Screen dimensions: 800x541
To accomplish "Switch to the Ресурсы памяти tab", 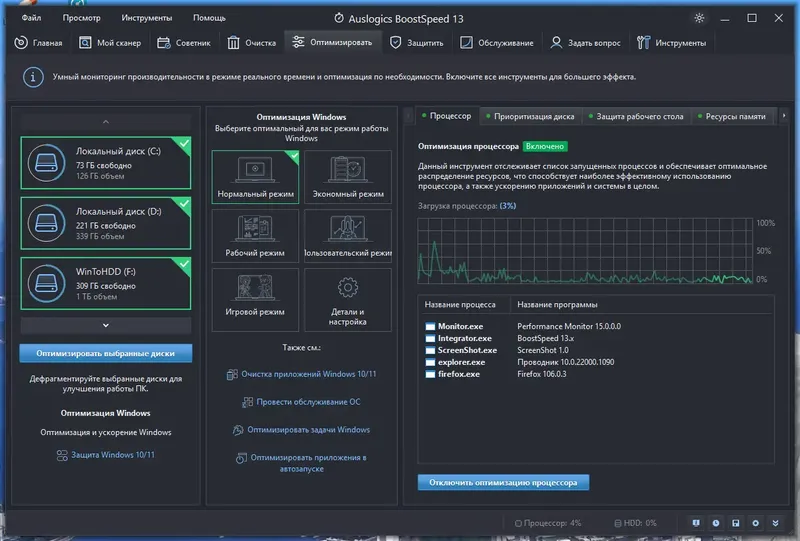I will (735, 116).
